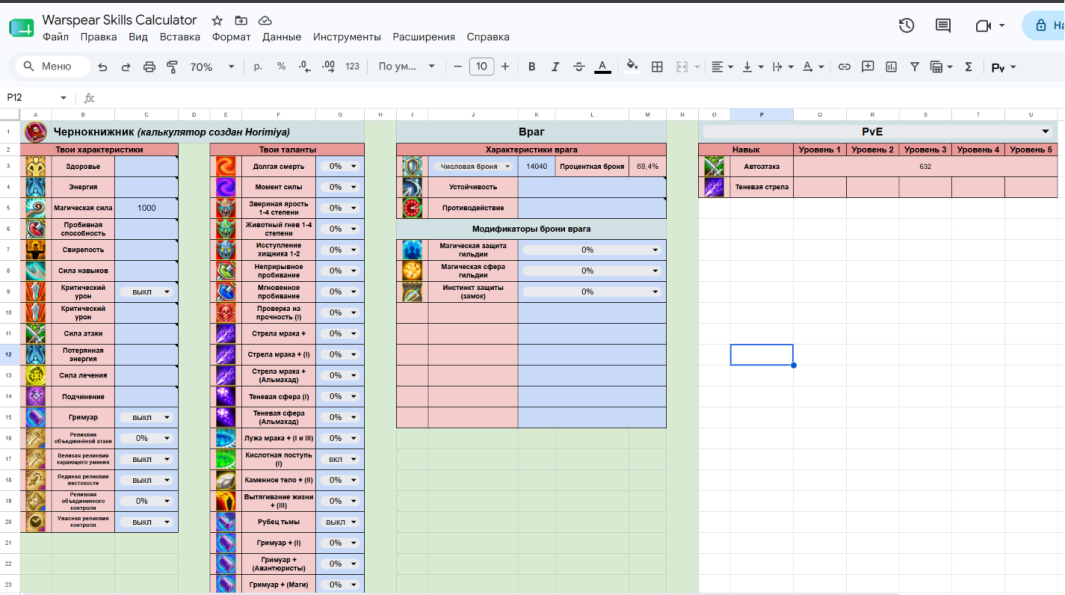Click the font size input field
Screen dimensions: 1065x595
tap(481, 67)
